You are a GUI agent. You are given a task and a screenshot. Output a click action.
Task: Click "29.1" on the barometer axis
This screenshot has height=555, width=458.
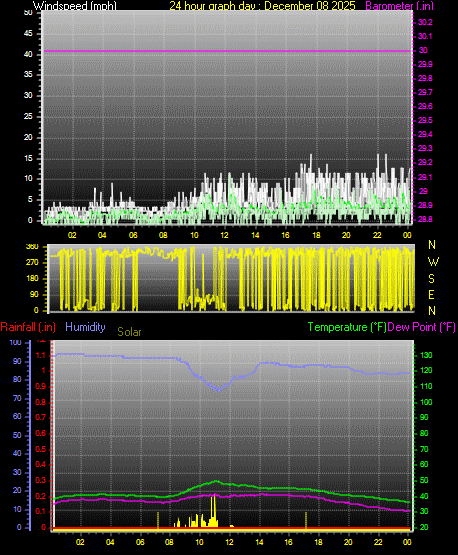pos(425,177)
